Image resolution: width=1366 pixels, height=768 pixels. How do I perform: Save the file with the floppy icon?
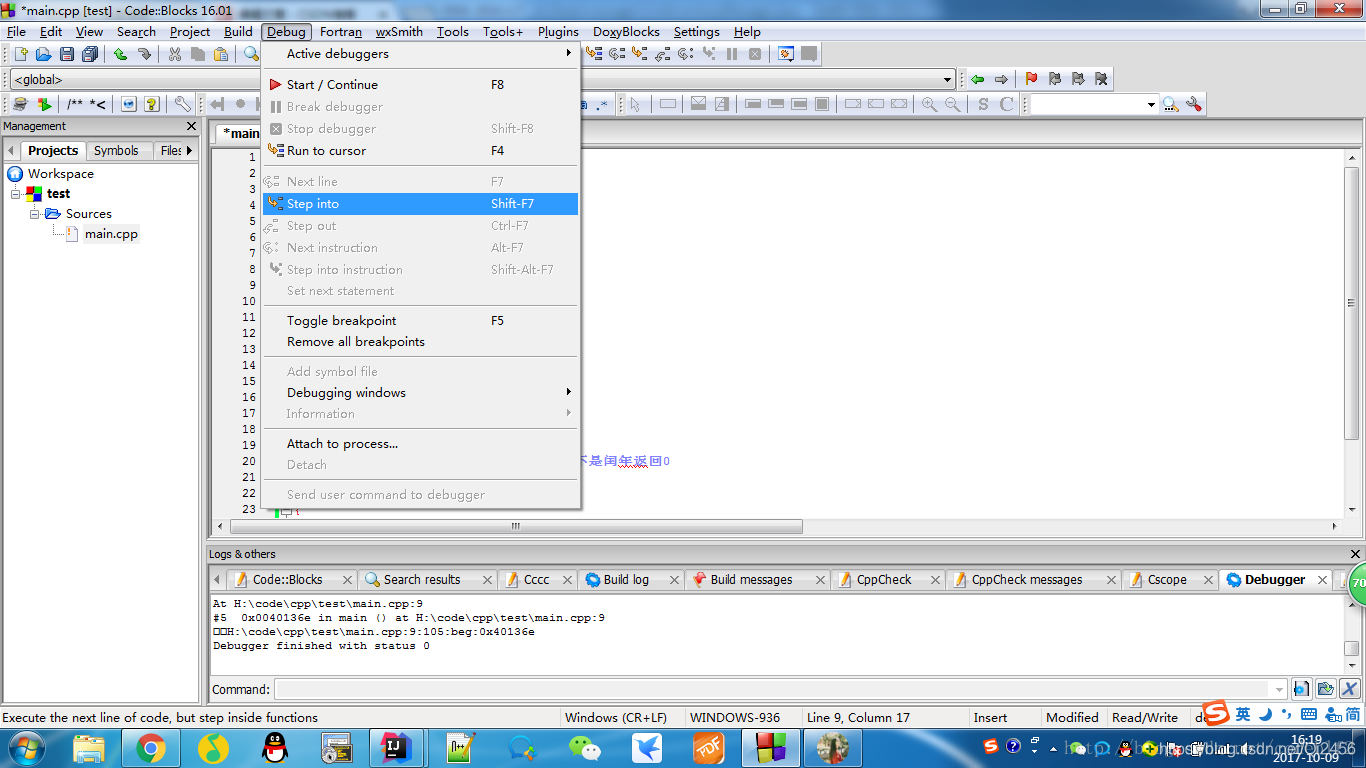[67, 54]
